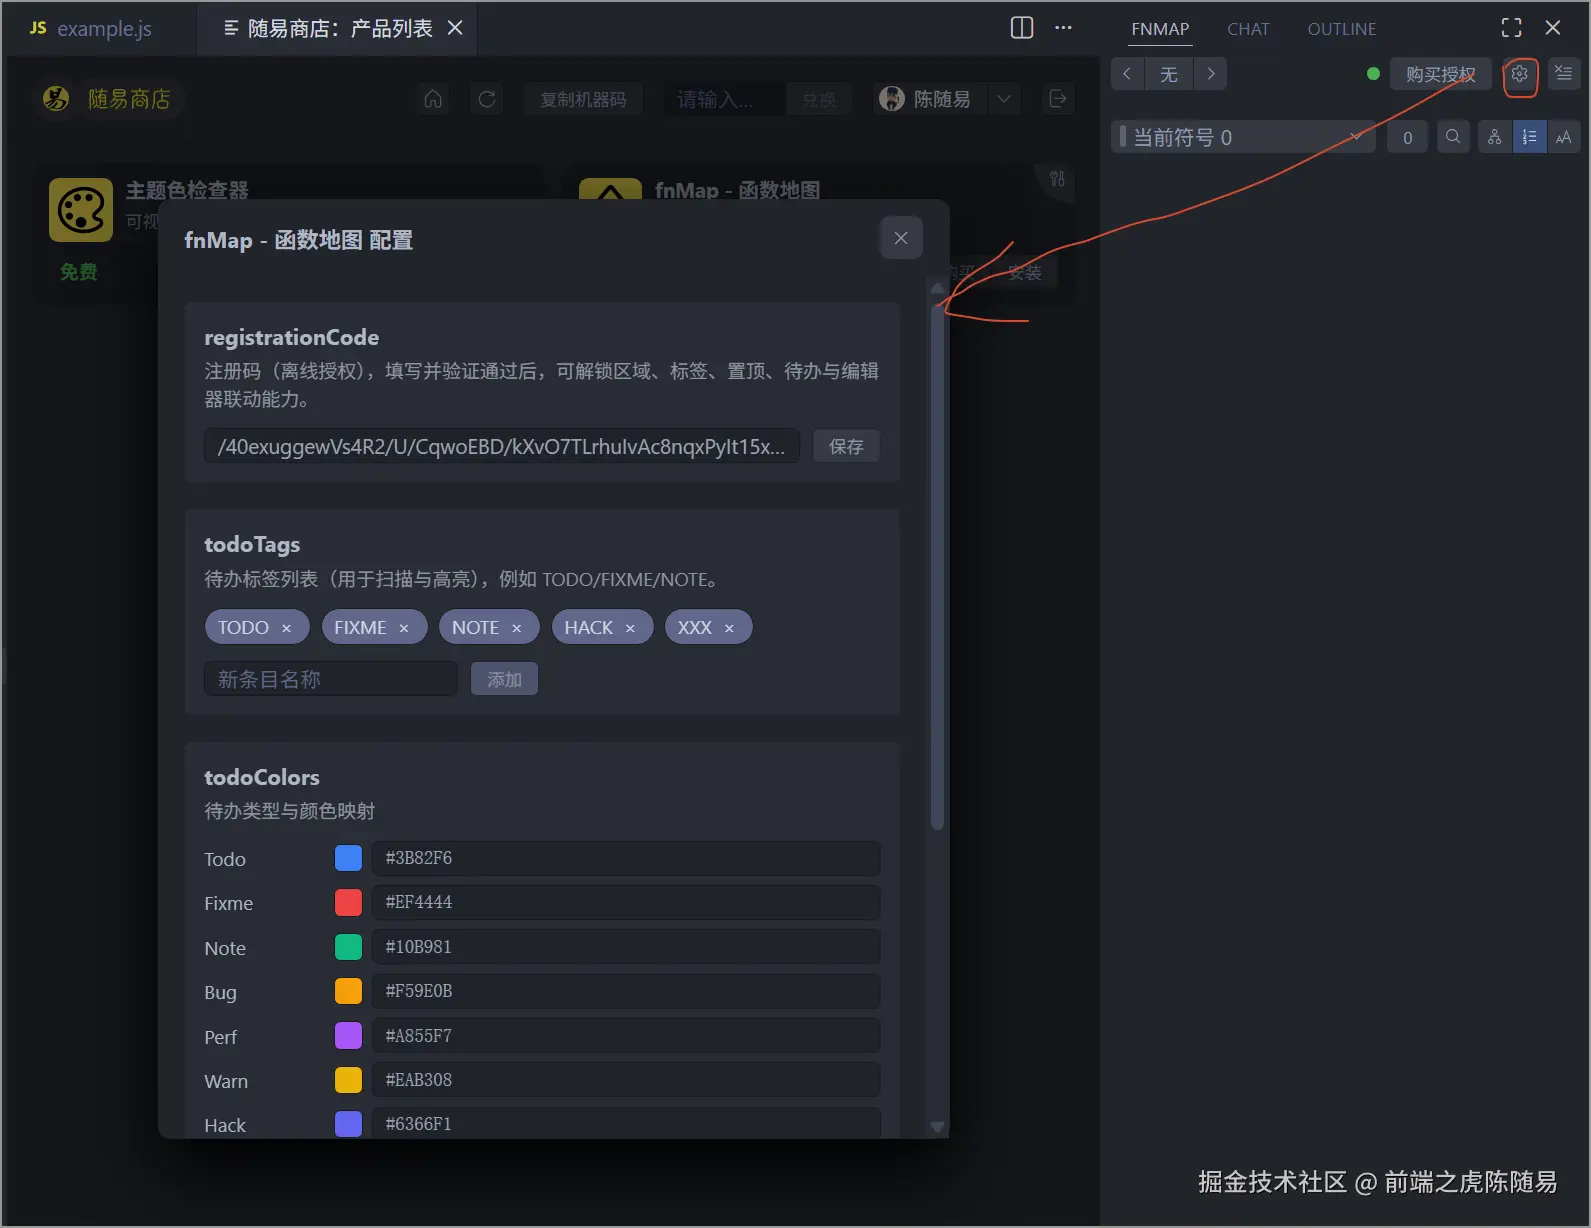Click the collapse-all list icon in FNMAP panel
This screenshot has width=1591, height=1228.
tap(1563, 74)
